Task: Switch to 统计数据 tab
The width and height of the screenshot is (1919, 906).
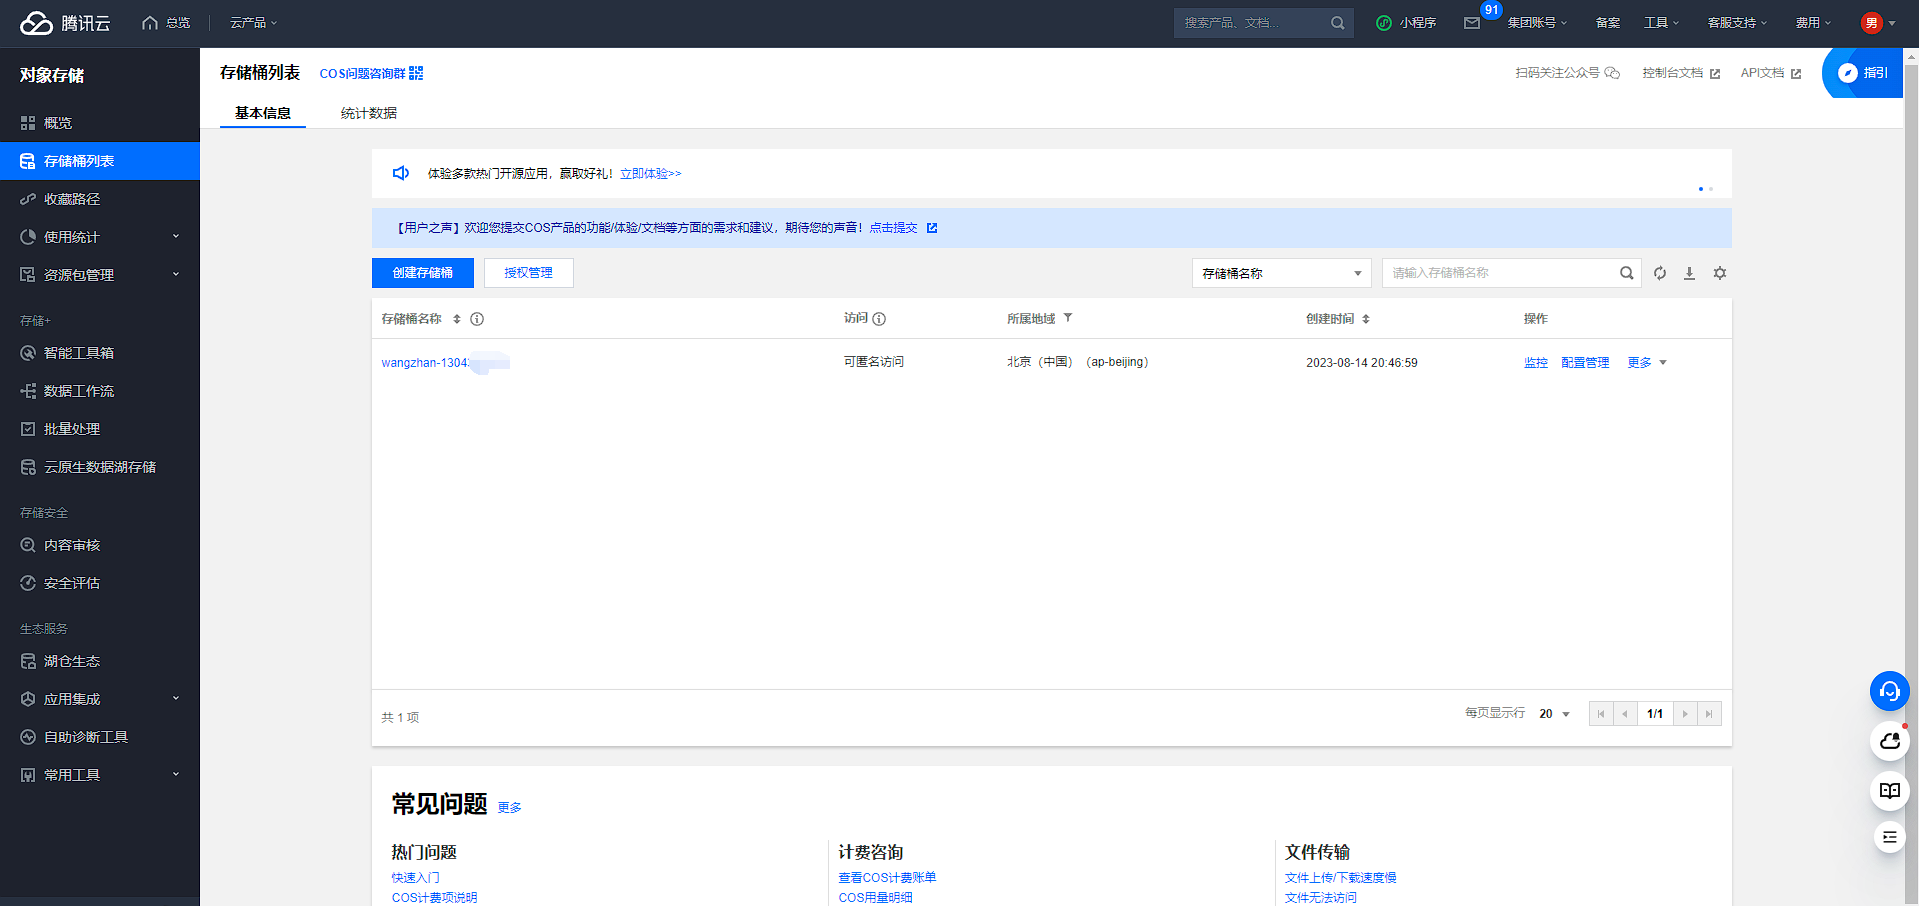Action: tap(369, 113)
